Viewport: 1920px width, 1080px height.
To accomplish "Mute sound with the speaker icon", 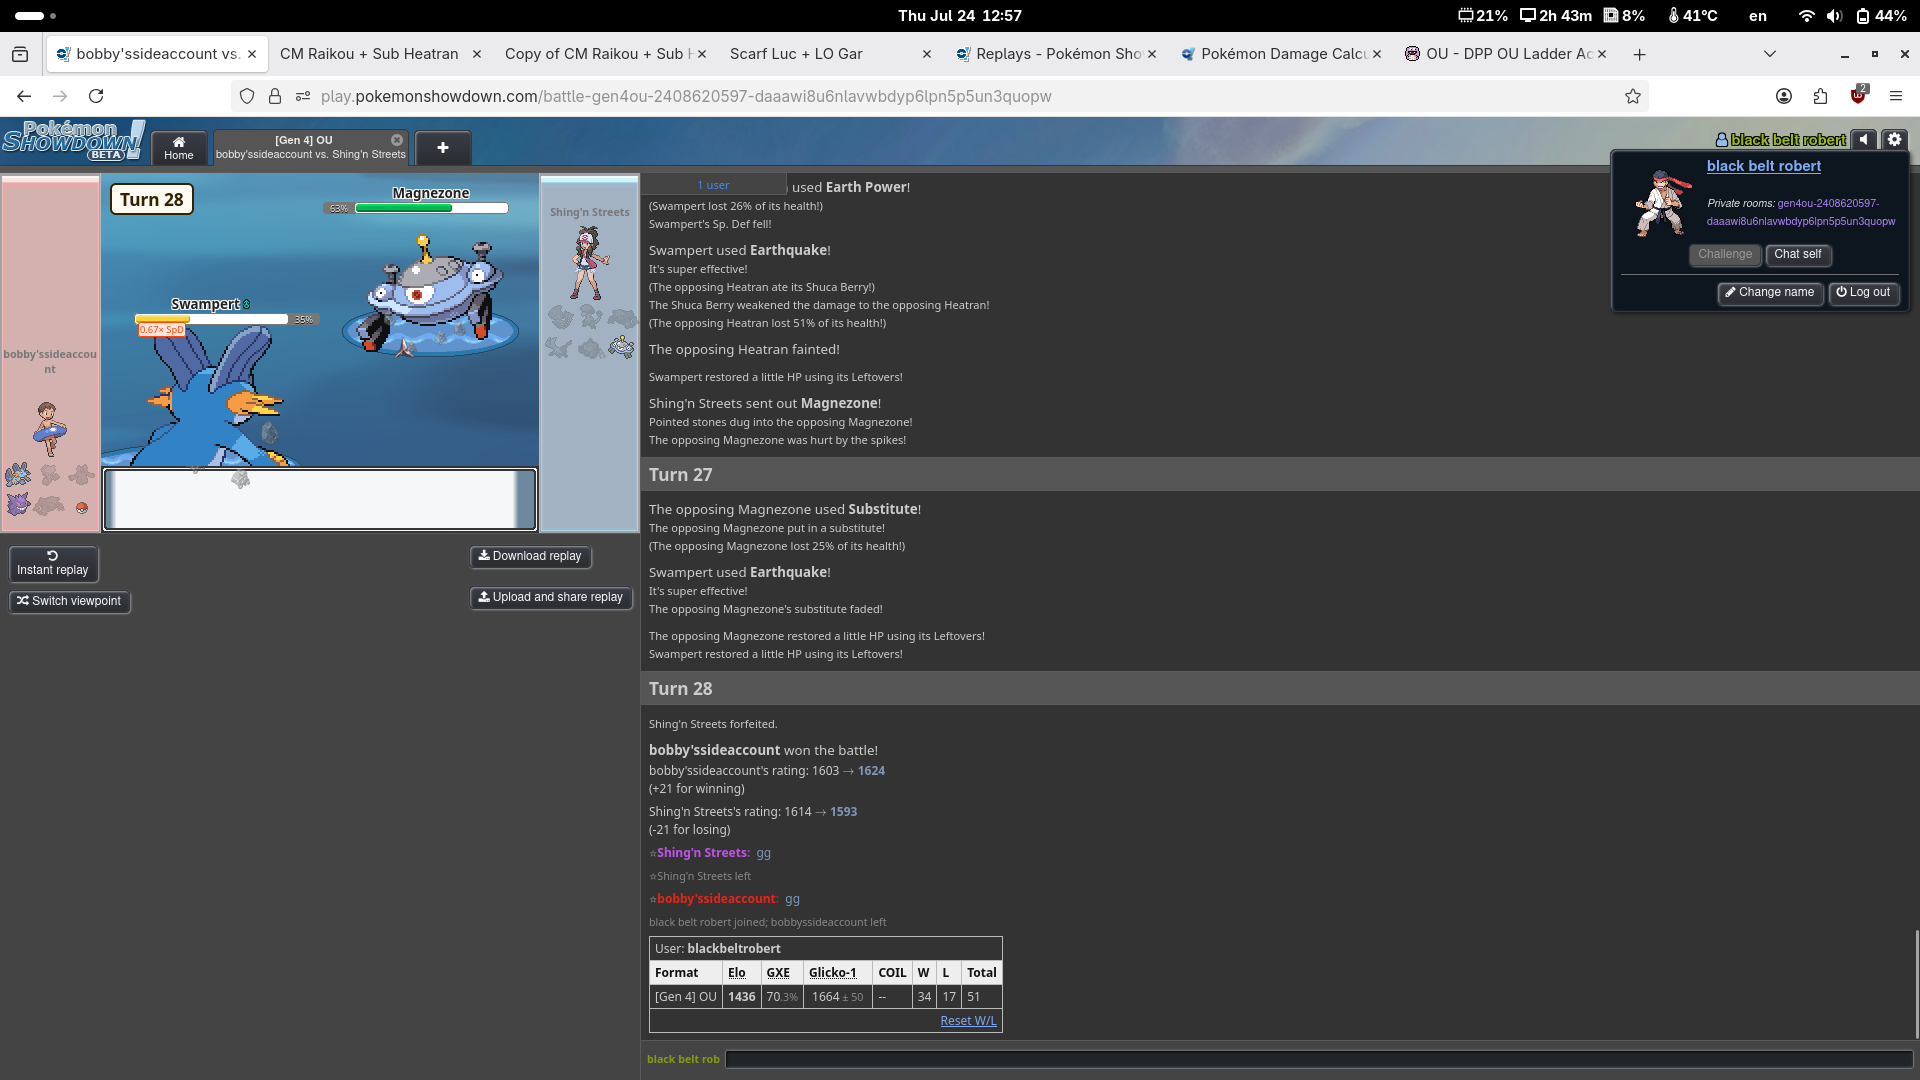I will tap(1864, 140).
